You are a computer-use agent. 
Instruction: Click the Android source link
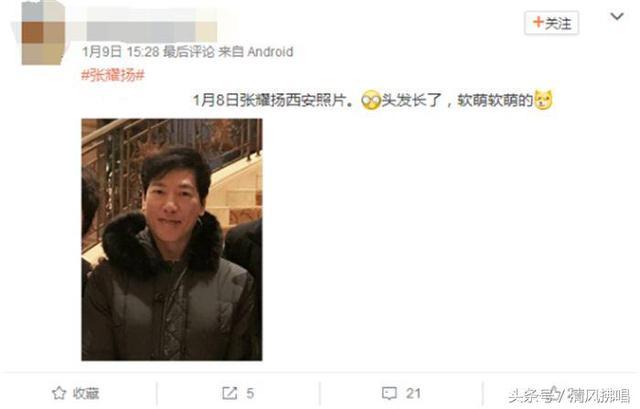[x=270, y=52]
